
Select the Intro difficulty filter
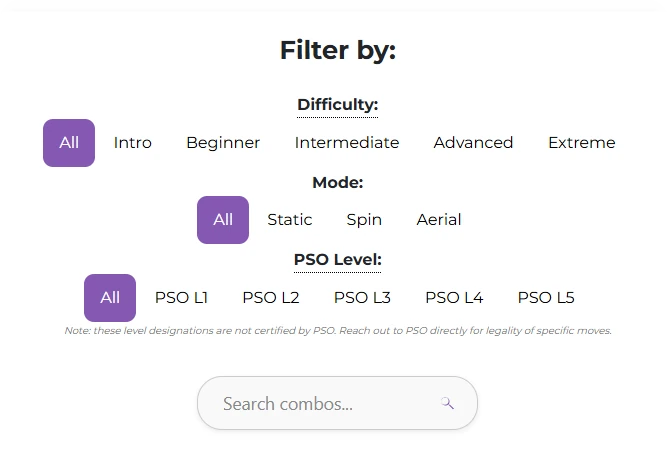pos(133,143)
